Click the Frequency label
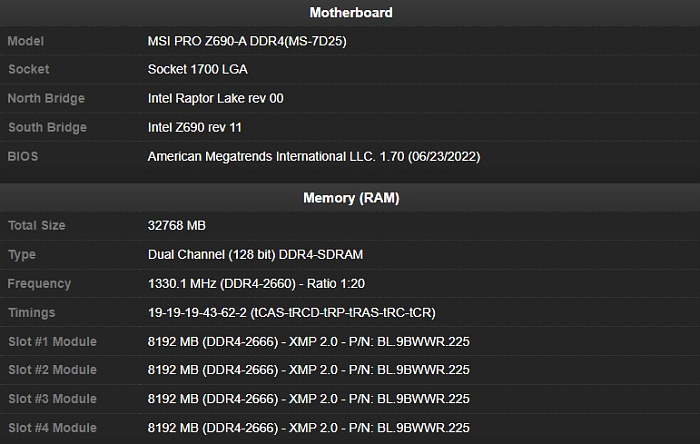 coord(39,283)
